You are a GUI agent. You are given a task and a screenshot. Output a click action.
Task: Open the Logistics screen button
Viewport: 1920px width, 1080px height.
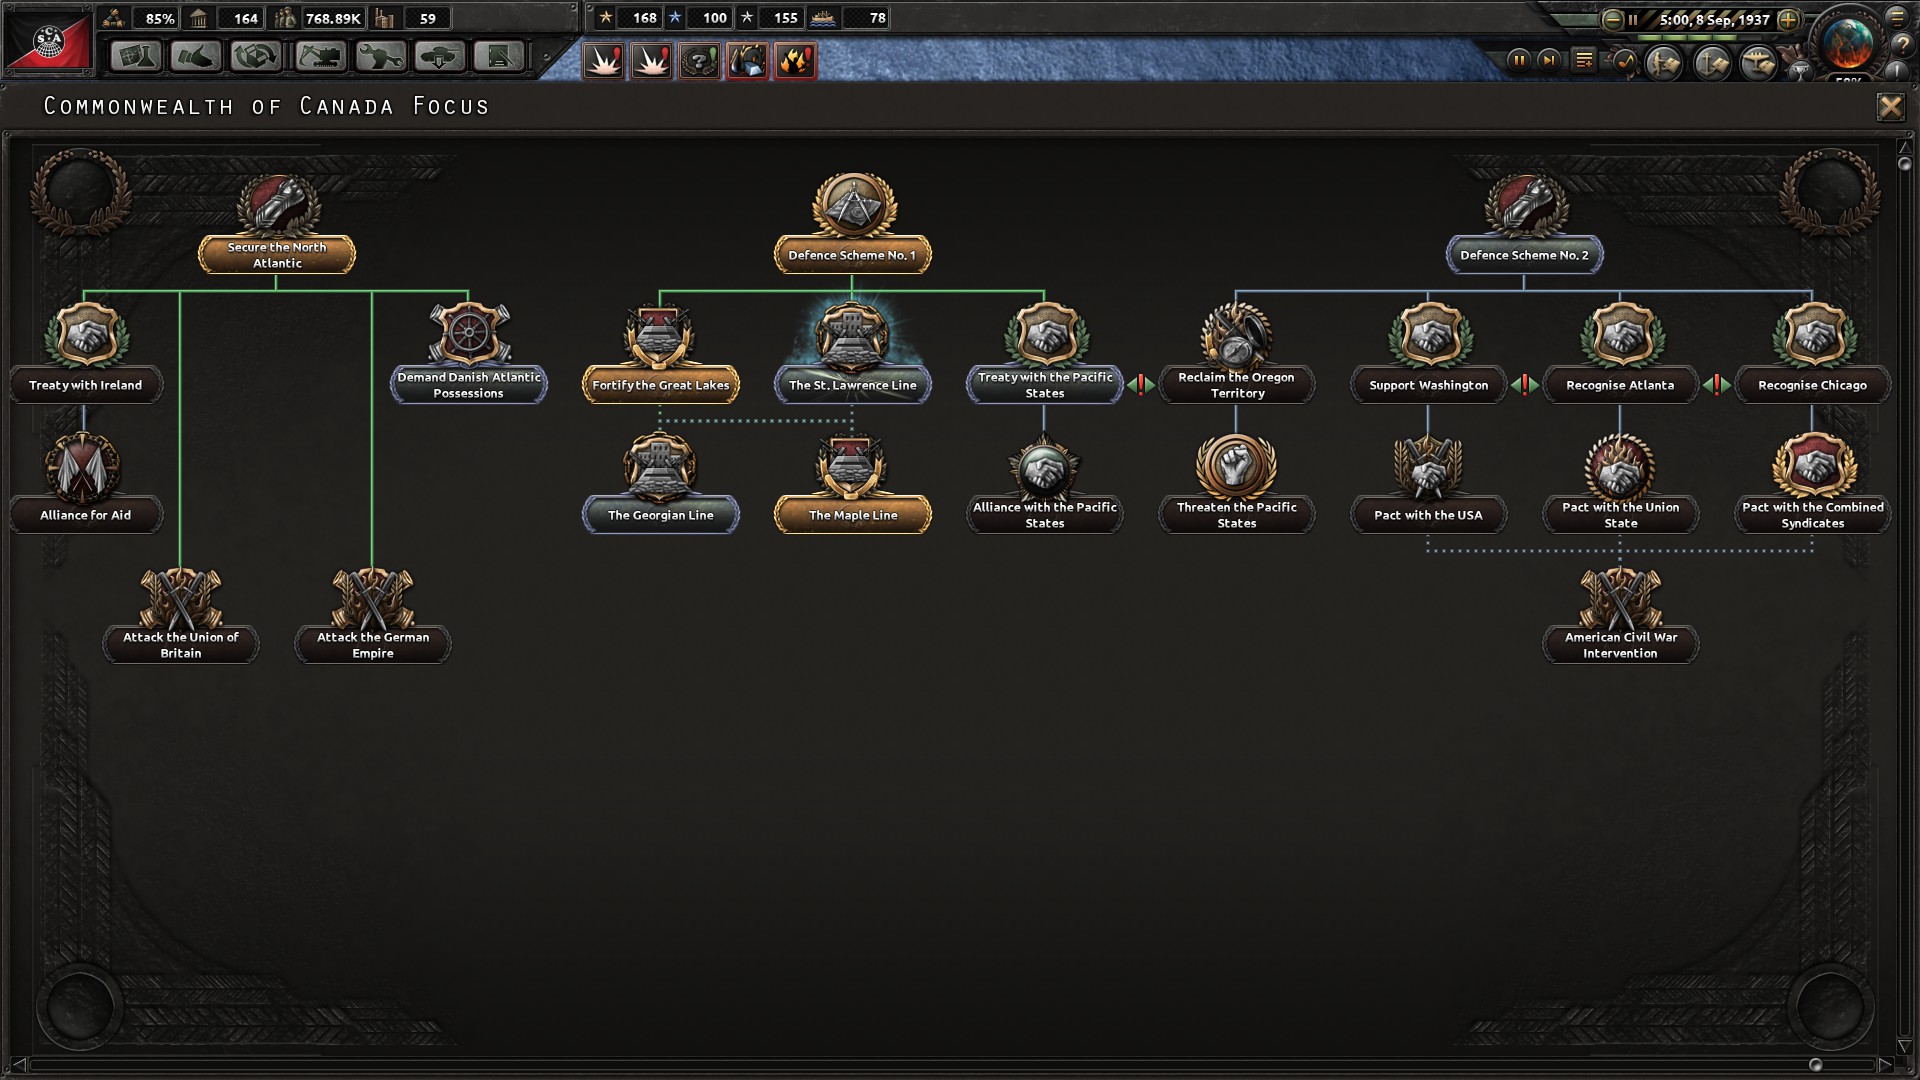click(499, 57)
